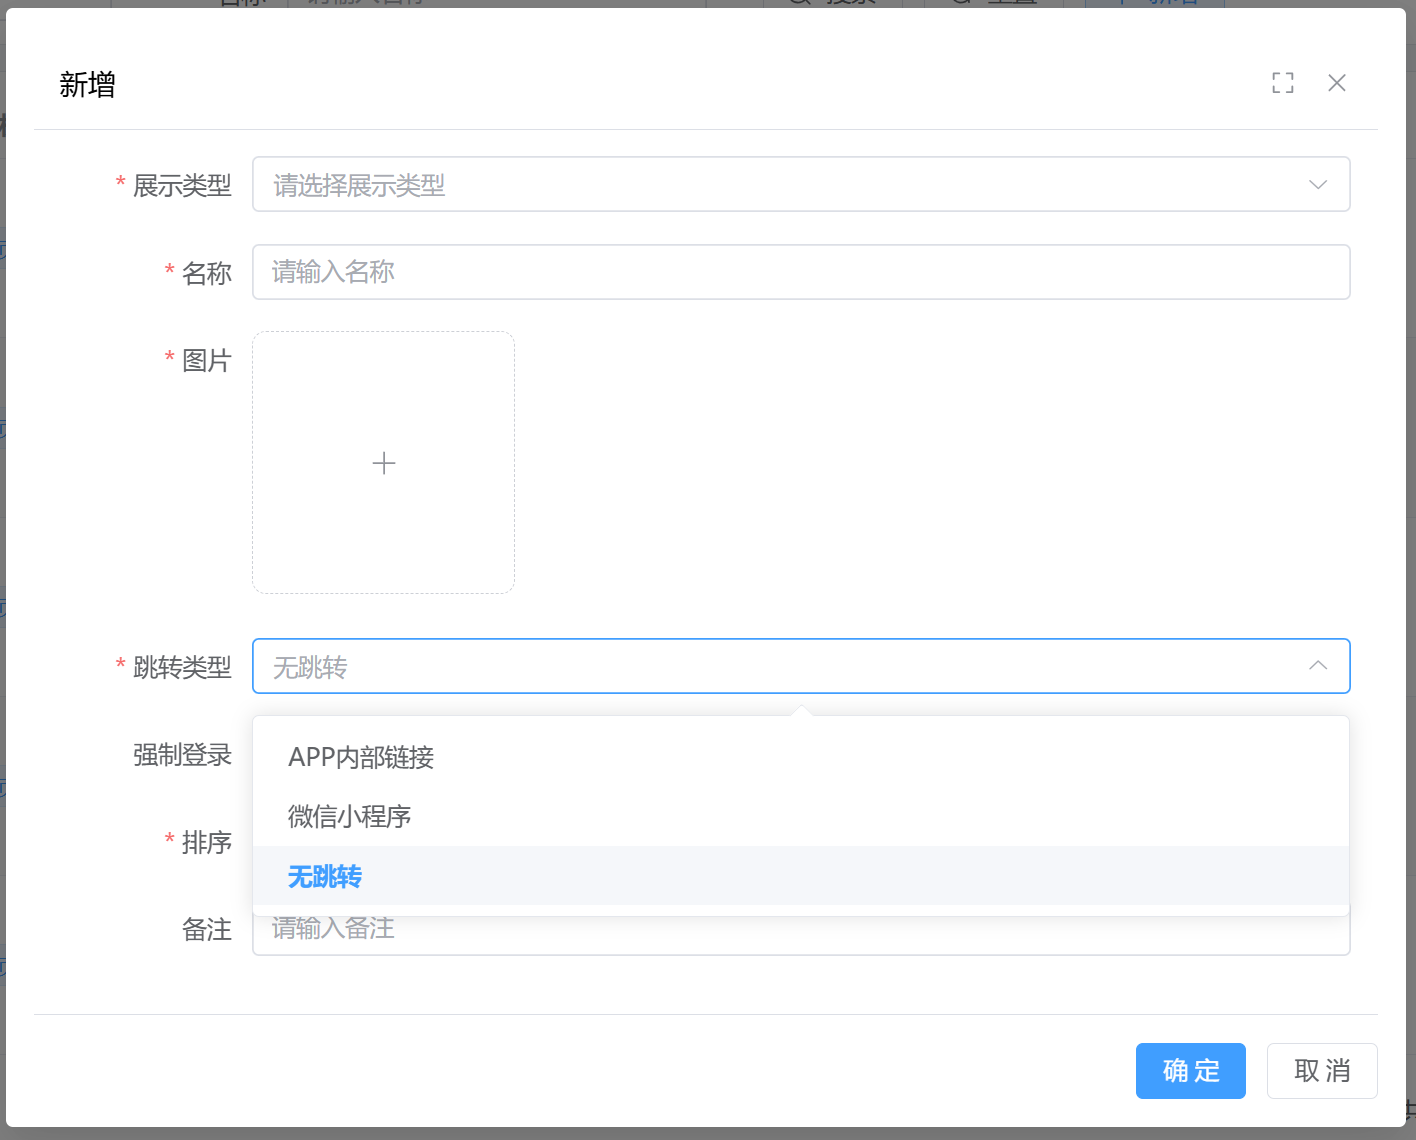Image resolution: width=1416 pixels, height=1140 pixels.
Task: Collapse 跳转类型 list via the up chevron
Action: click(x=1318, y=666)
